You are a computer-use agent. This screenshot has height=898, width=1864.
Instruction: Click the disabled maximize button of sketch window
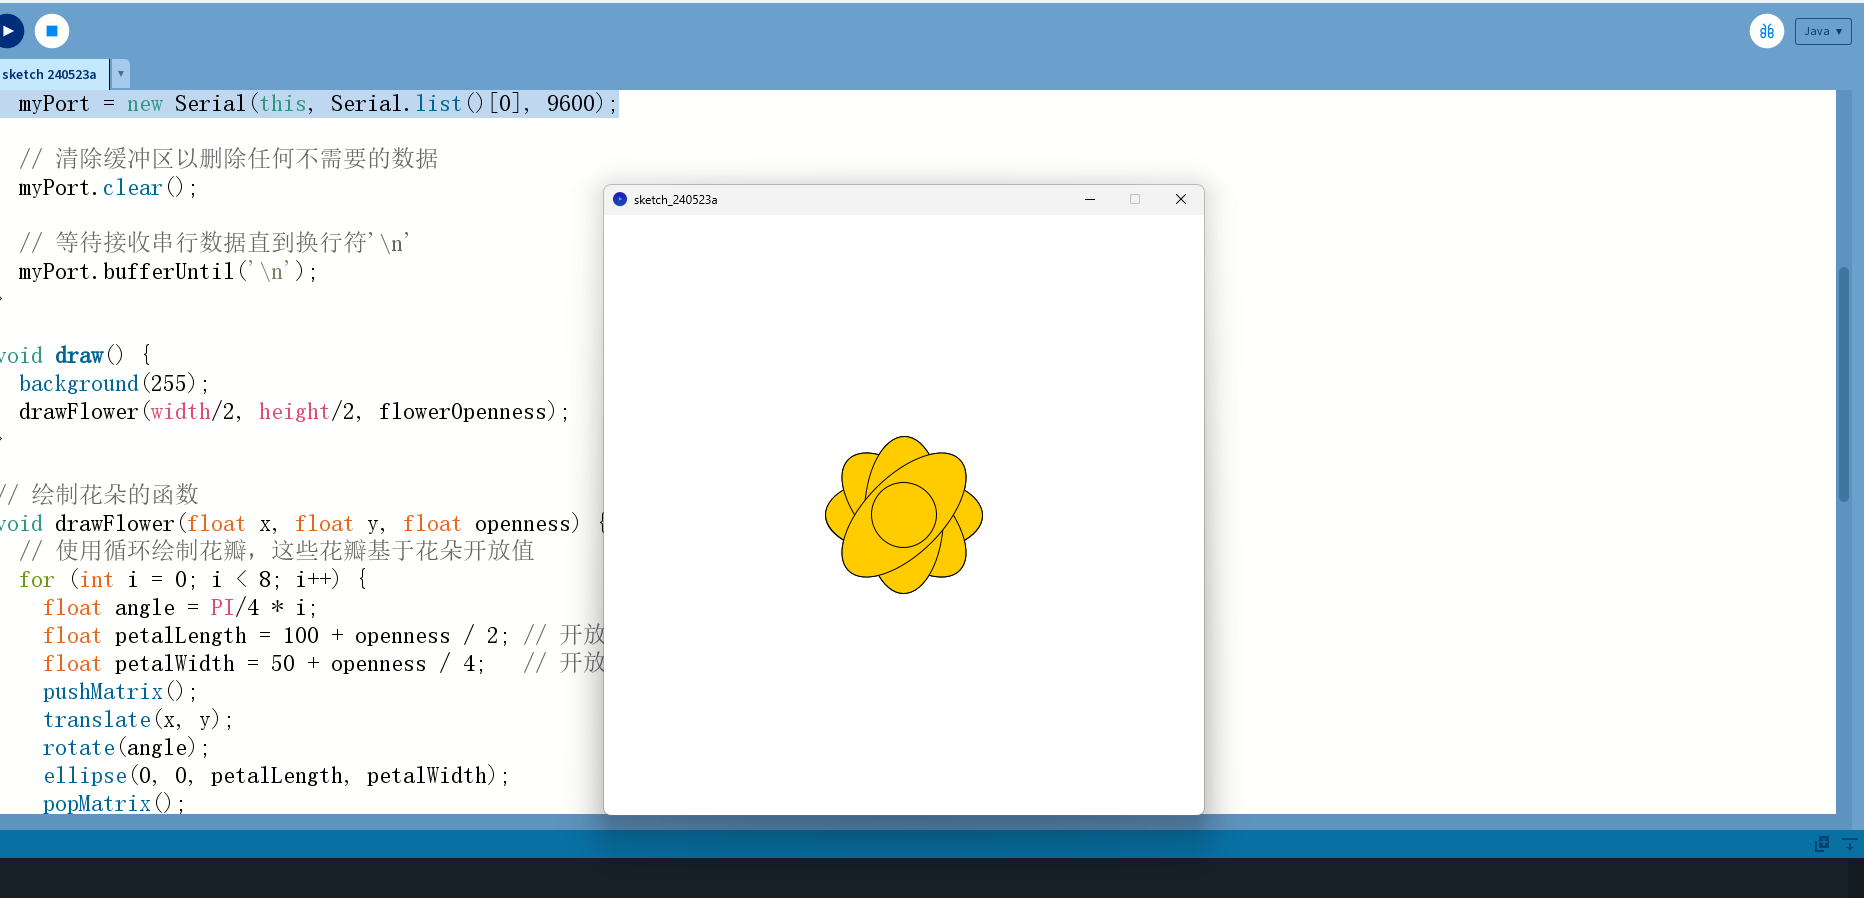[1135, 199]
